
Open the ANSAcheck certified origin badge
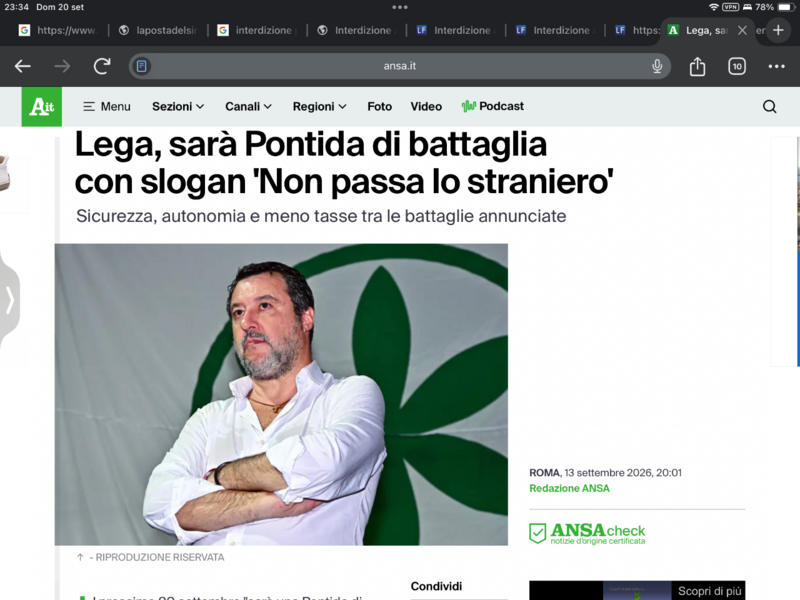[587, 533]
